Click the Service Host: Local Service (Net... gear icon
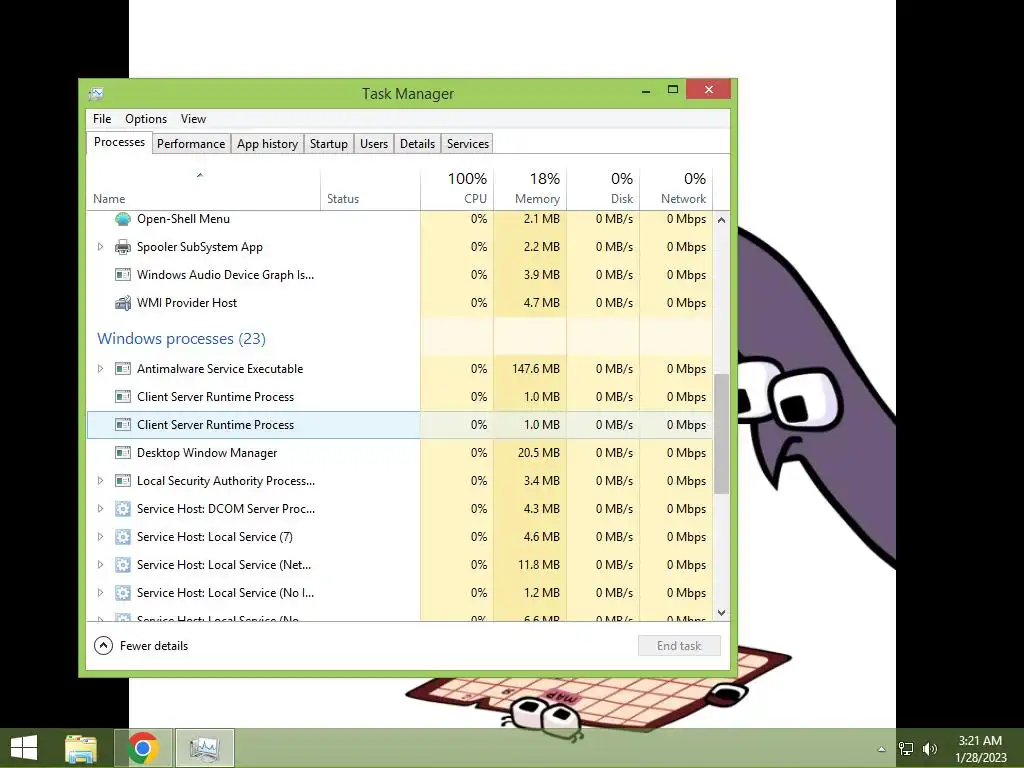This screenshot has width=1024, height=768. pos(123,565)
